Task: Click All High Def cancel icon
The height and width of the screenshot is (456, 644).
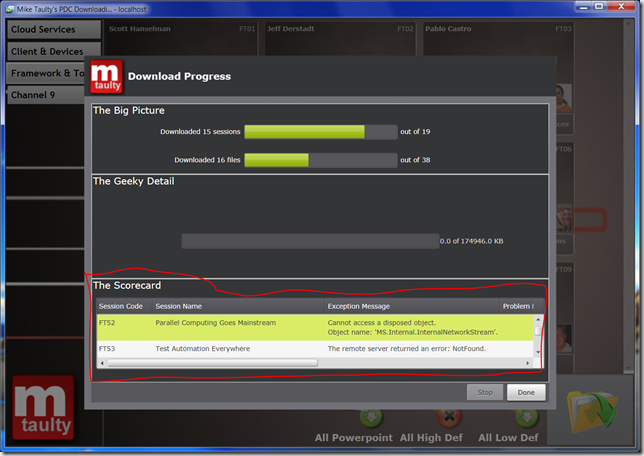Action: coord(449,418)
